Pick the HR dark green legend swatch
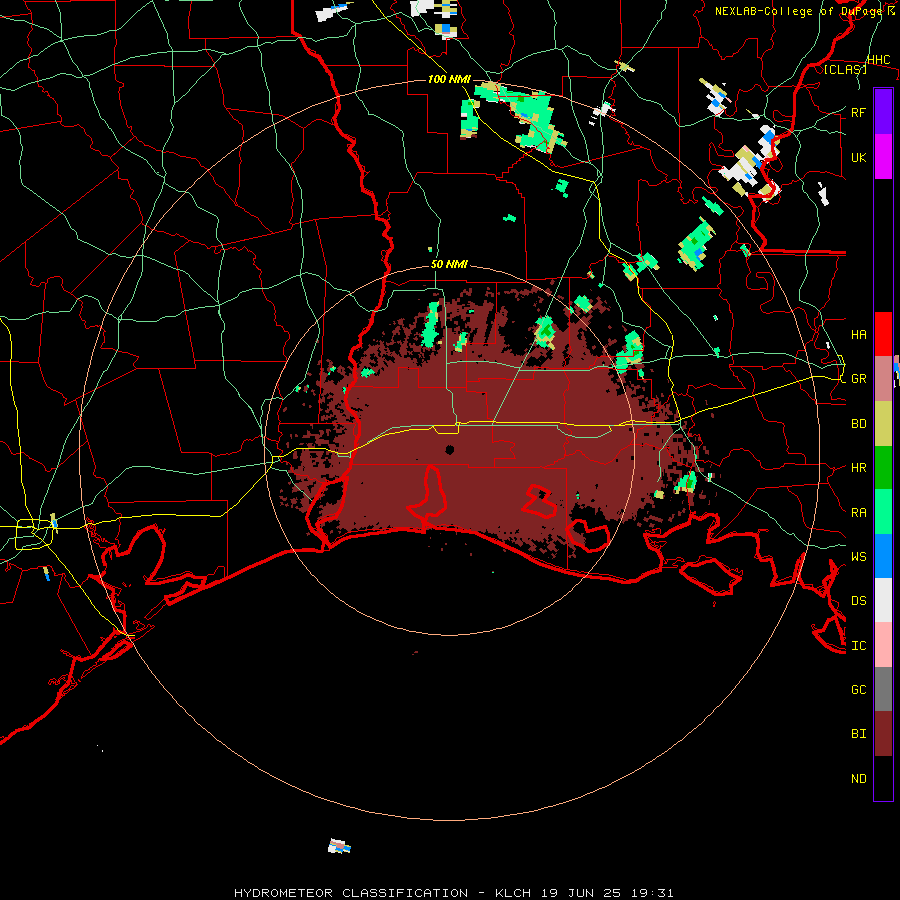Screen dimensions: 900x900 pyautogui.click(x=883, y=467)
